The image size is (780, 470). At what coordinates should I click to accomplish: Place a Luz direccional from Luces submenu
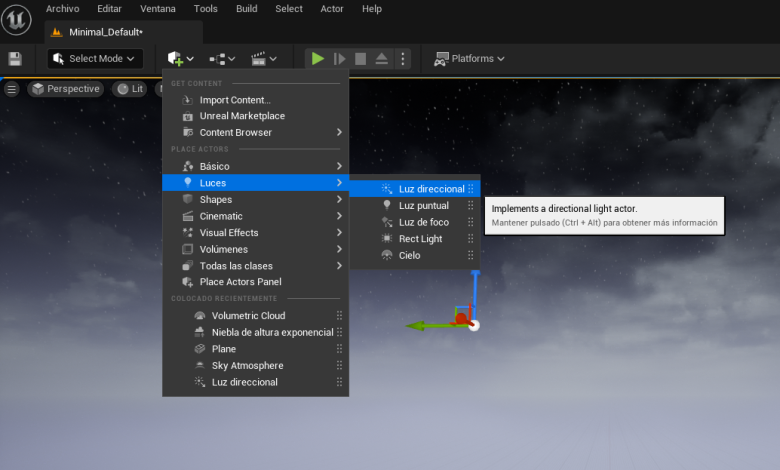coord(415,189)
